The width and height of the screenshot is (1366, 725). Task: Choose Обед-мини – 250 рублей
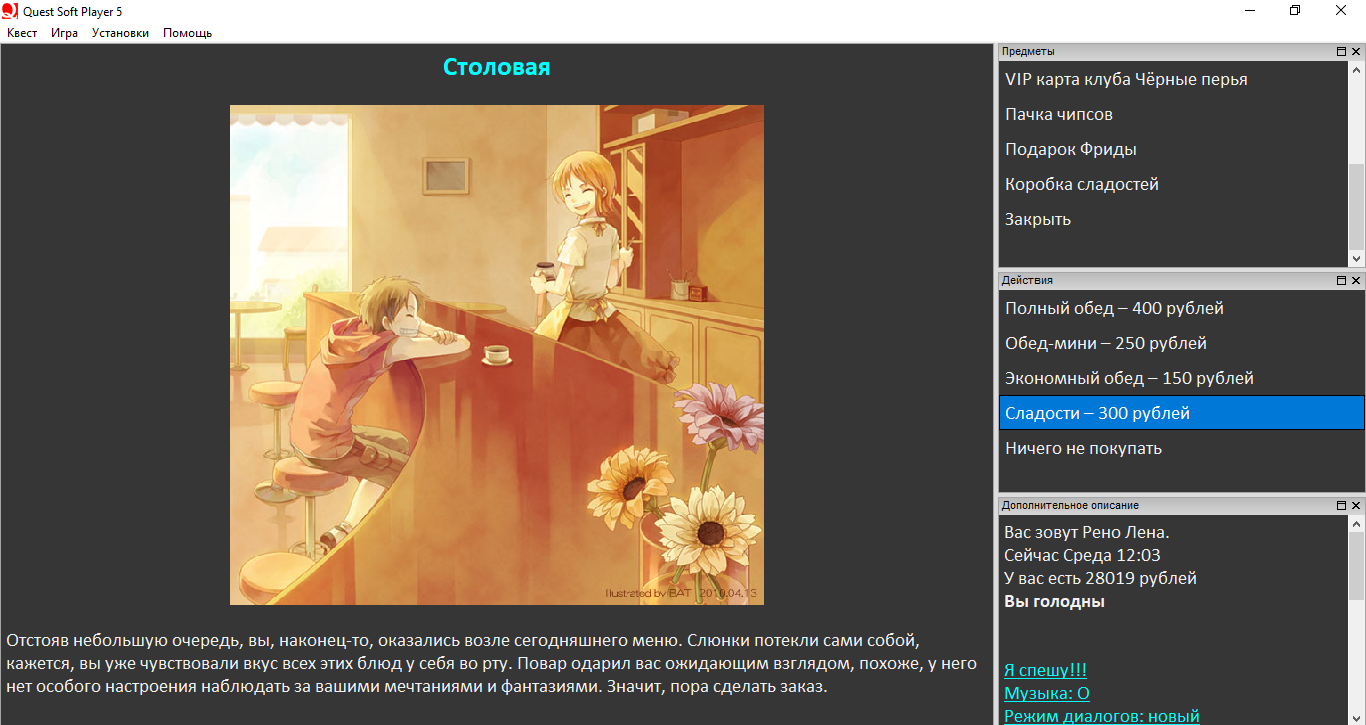[1182, 343]
